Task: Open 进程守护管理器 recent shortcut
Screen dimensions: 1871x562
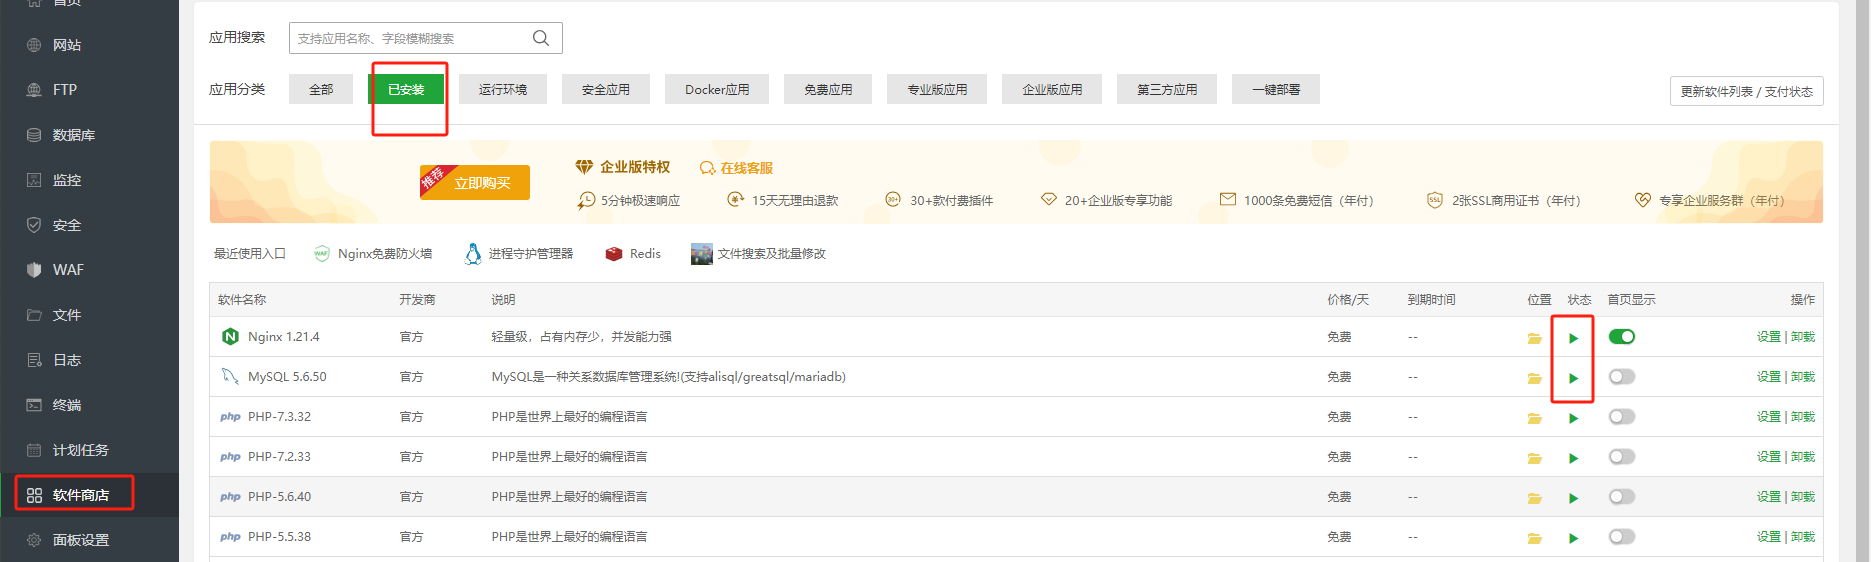Action: (x=519, y=254)
